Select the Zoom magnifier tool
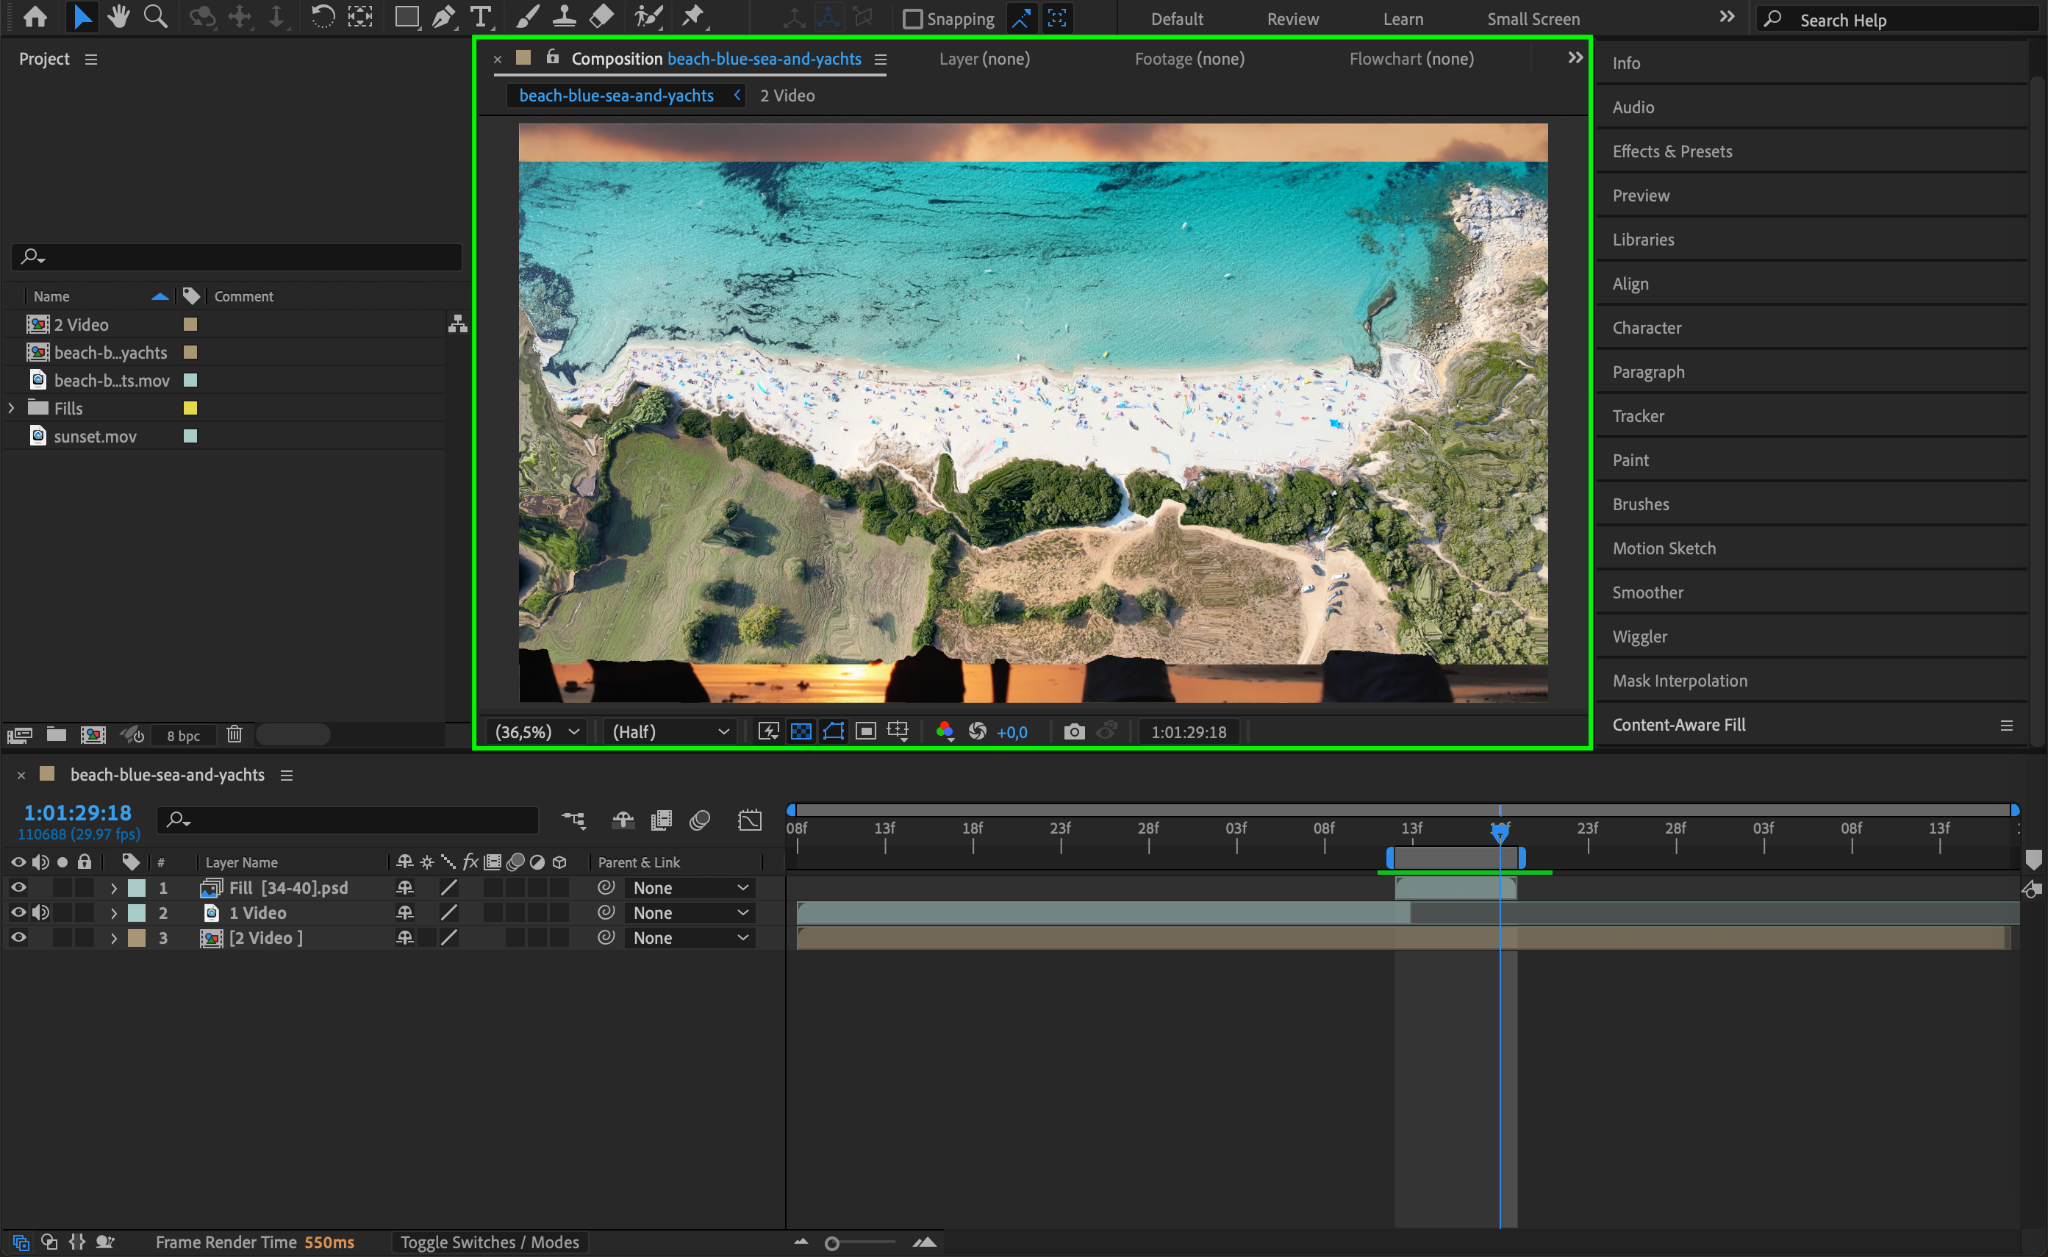This screenshot has height=1257, width=2048. tap(155, 17)
